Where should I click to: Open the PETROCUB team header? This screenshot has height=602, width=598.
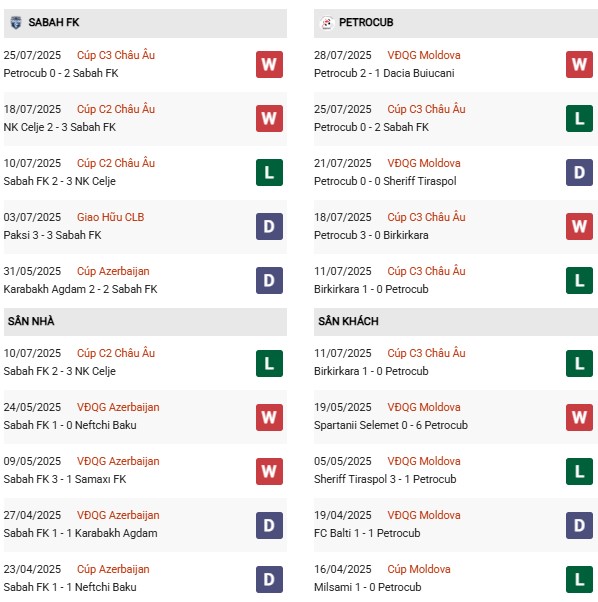click(456, 23)
